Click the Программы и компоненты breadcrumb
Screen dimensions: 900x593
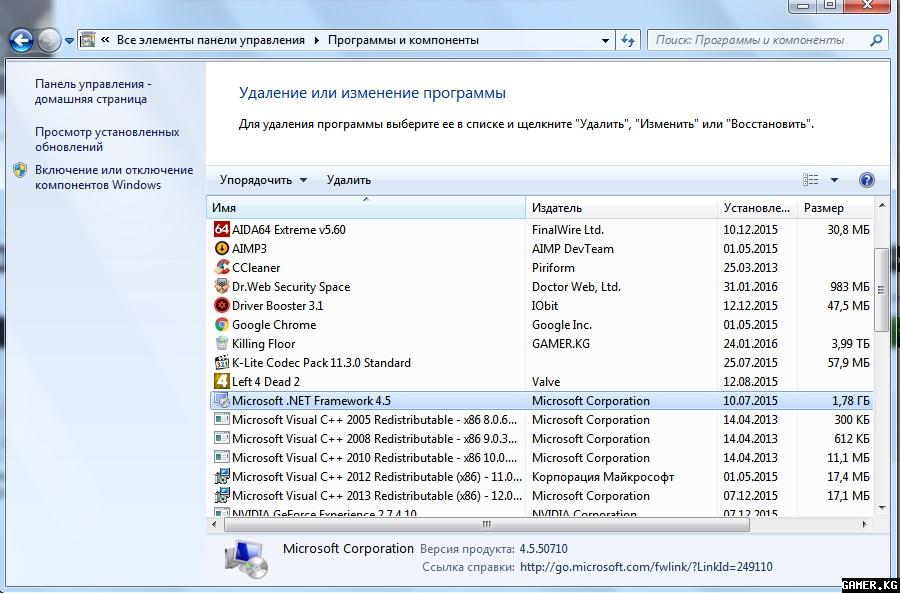(x=403, y=40)
